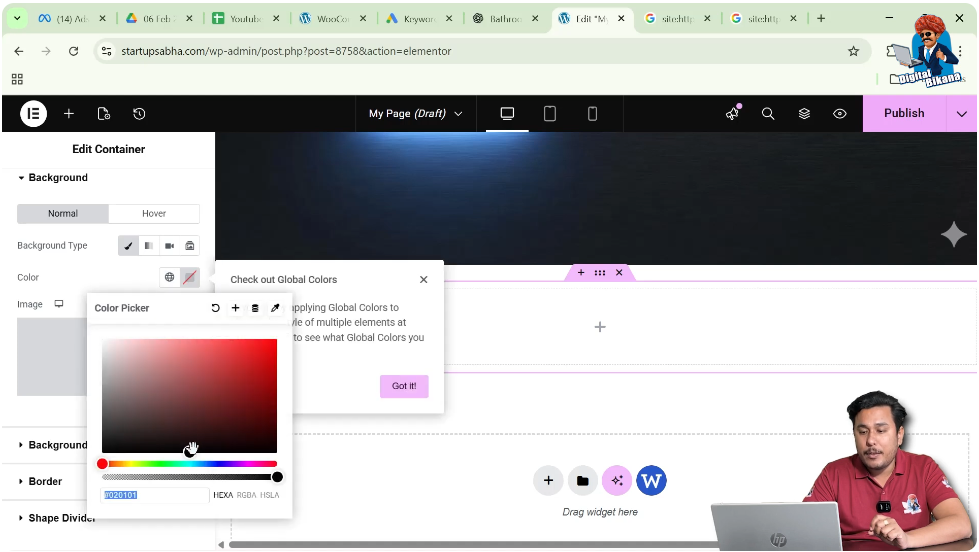Click the hex color value field
Screen dimensions: 979x552
pos(155,495)
